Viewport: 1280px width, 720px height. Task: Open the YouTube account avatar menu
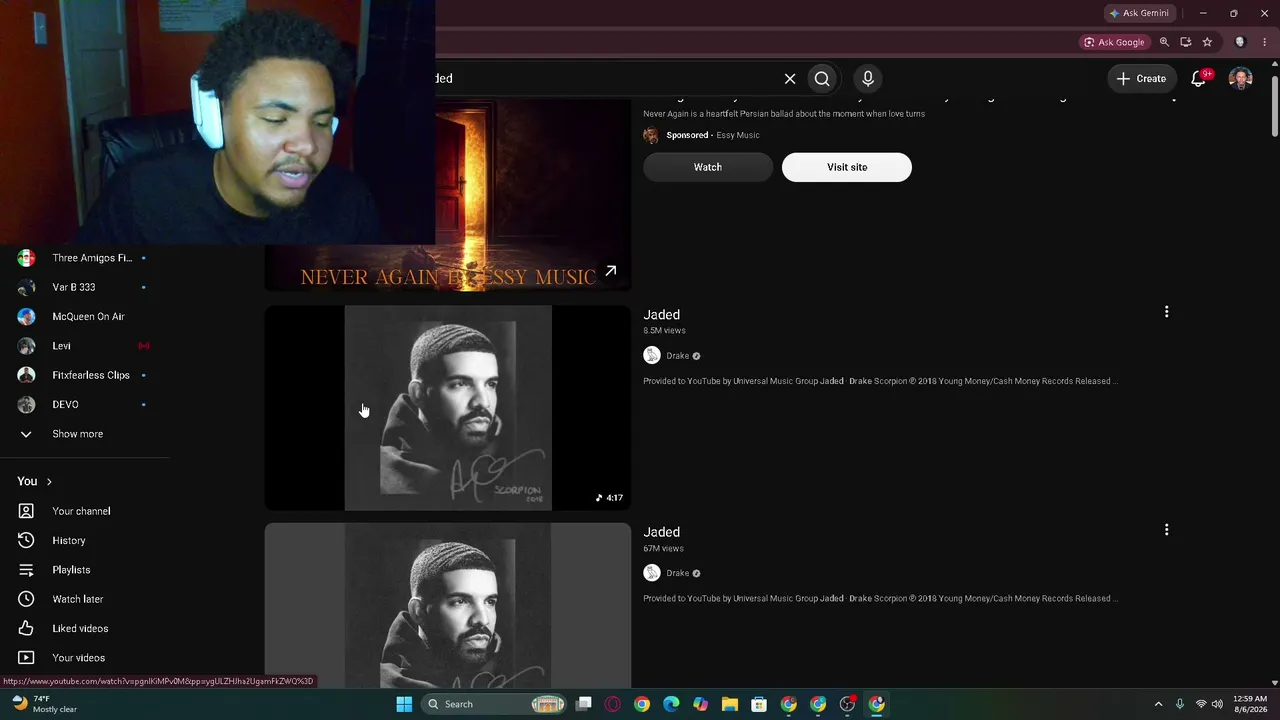tap(1241, 78)
